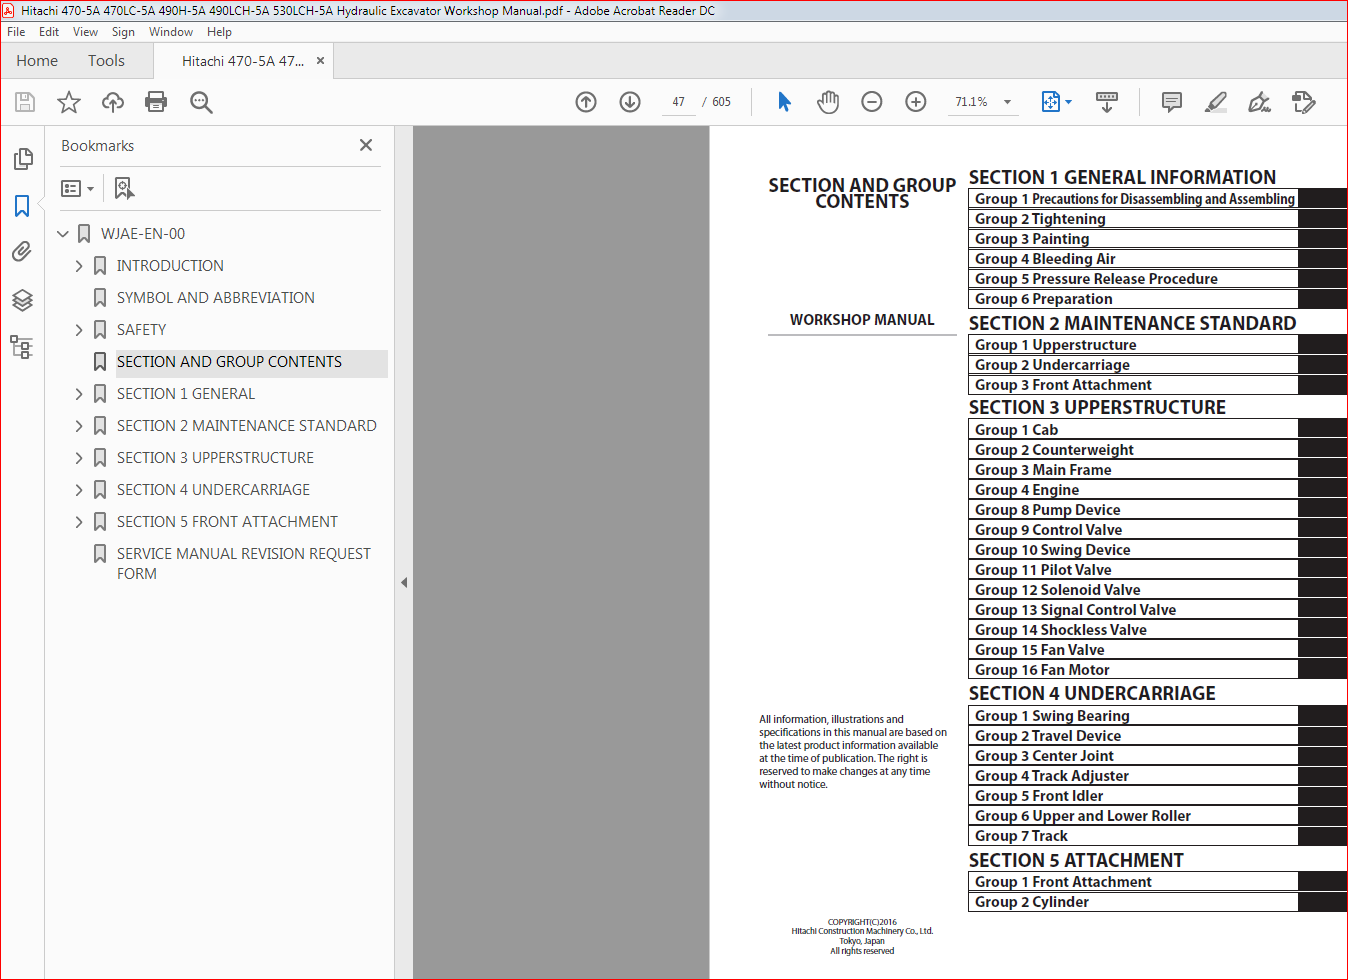Click Group 13 Signal Control Valve link
Viewport: 1348px width, 980px height.
pyautogui.click(x=1075, y=610)
